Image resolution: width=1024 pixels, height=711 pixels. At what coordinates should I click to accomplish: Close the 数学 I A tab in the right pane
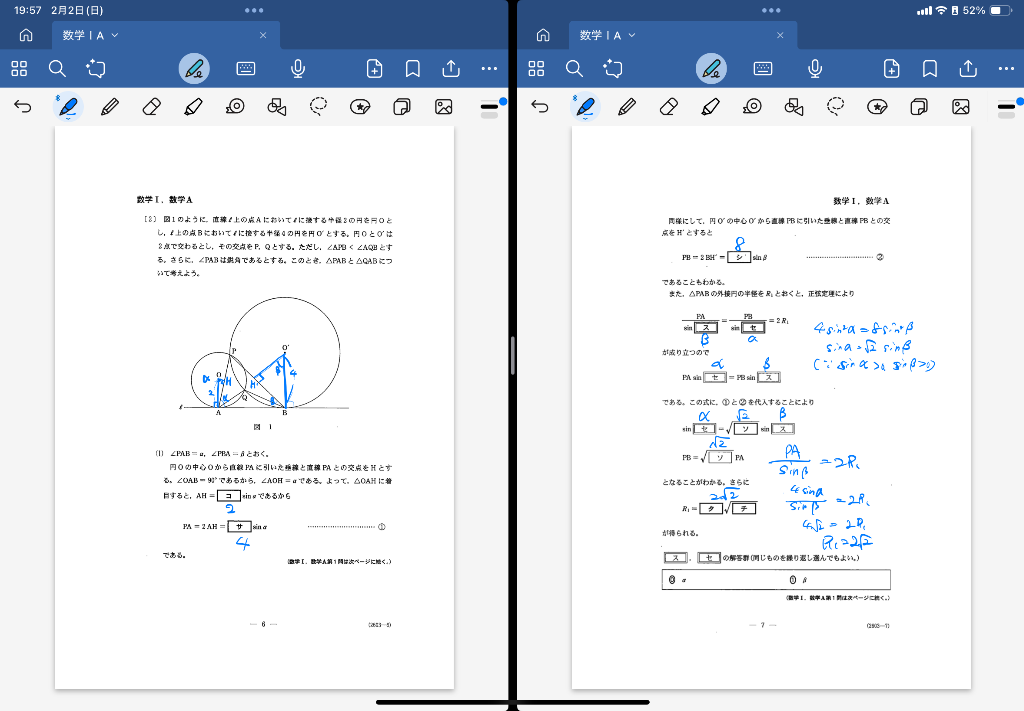(781, 35)
